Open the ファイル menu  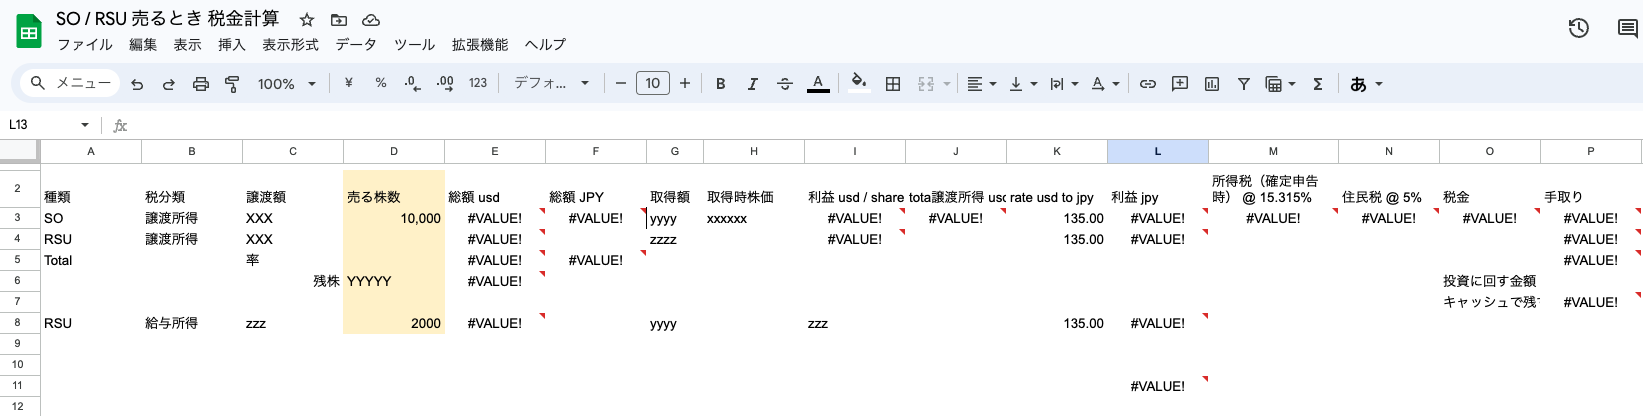85,45
